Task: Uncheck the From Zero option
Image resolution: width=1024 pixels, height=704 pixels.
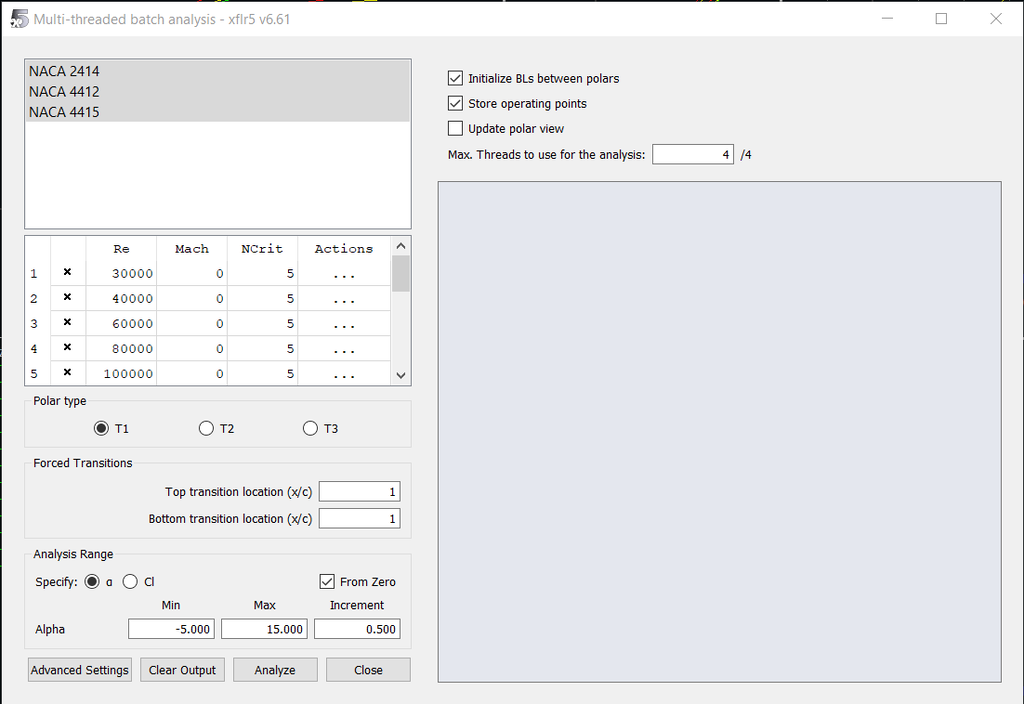Action: coord(327,581)
